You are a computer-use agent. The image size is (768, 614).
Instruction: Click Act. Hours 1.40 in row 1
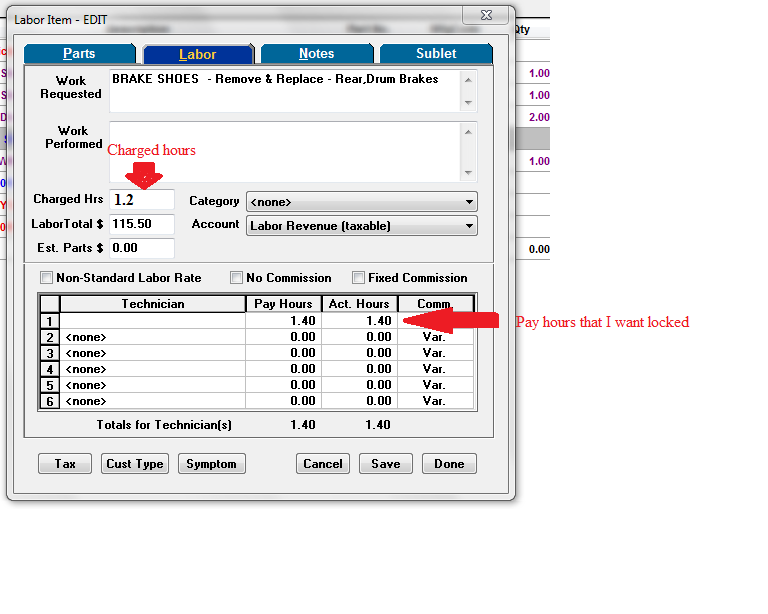359,321
